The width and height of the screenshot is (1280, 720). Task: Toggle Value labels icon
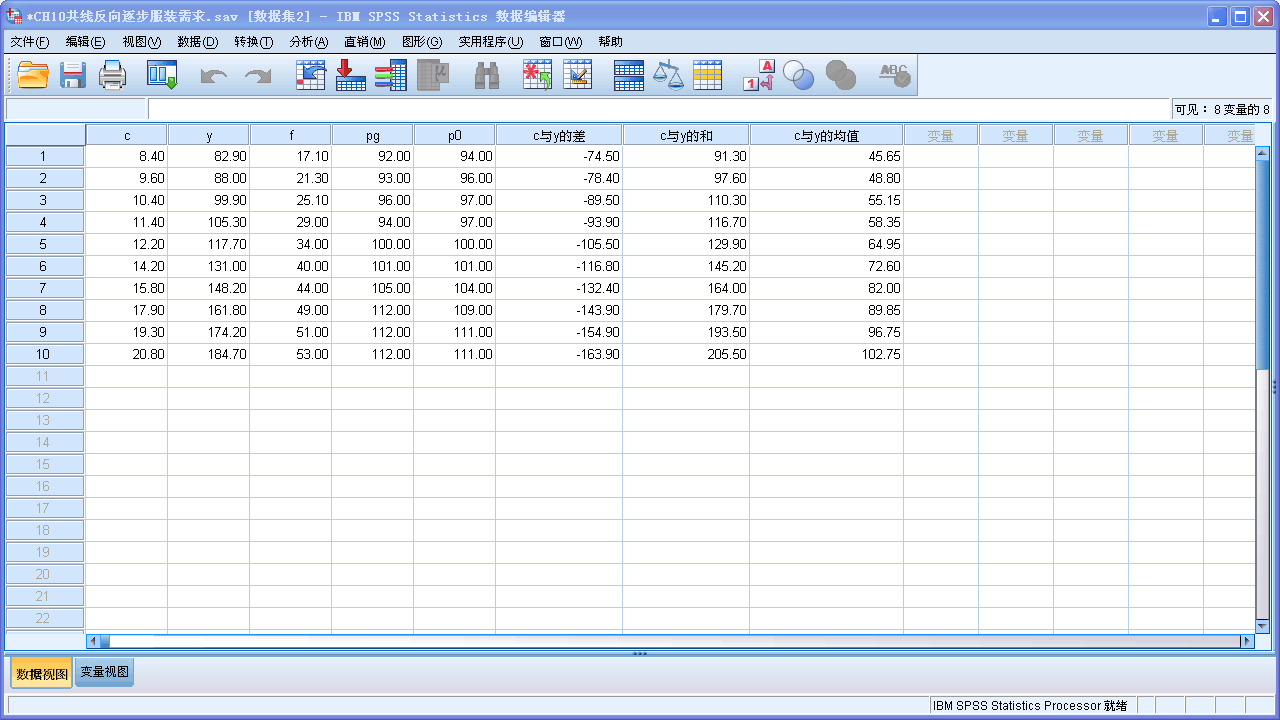759,75
